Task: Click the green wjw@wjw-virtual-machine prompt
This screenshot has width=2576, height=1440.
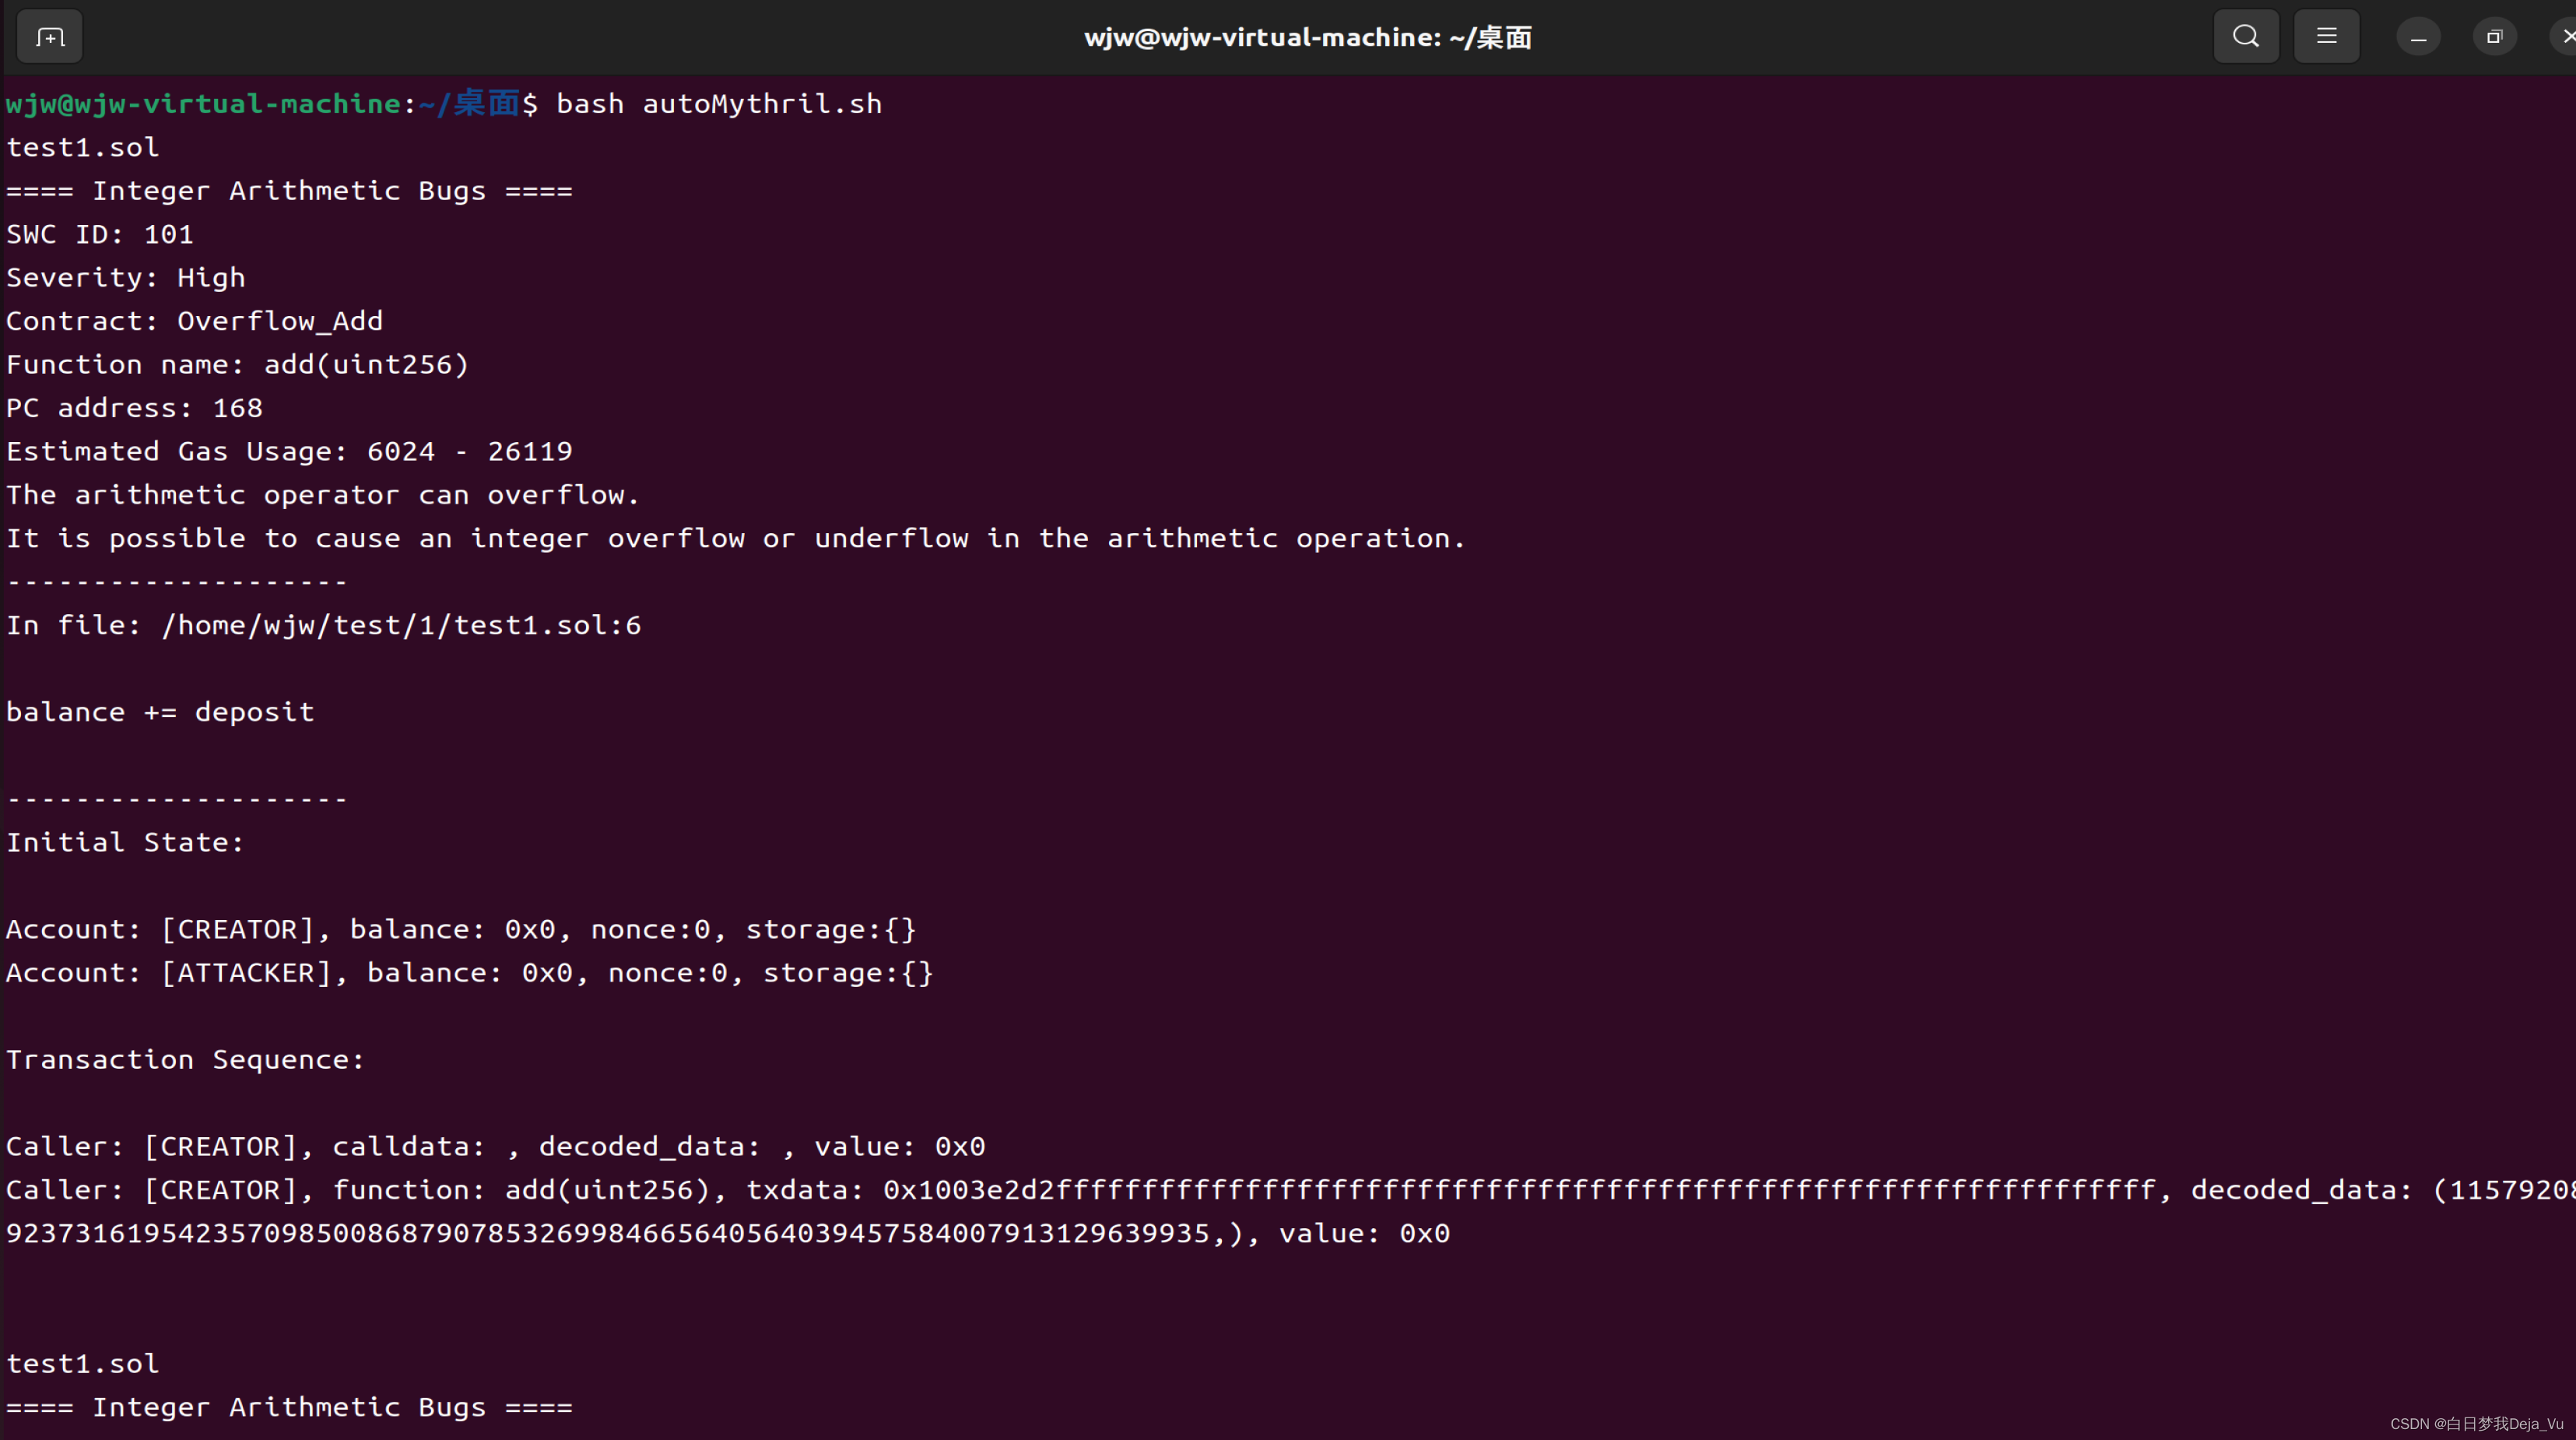Action: (x=203, y=104)
